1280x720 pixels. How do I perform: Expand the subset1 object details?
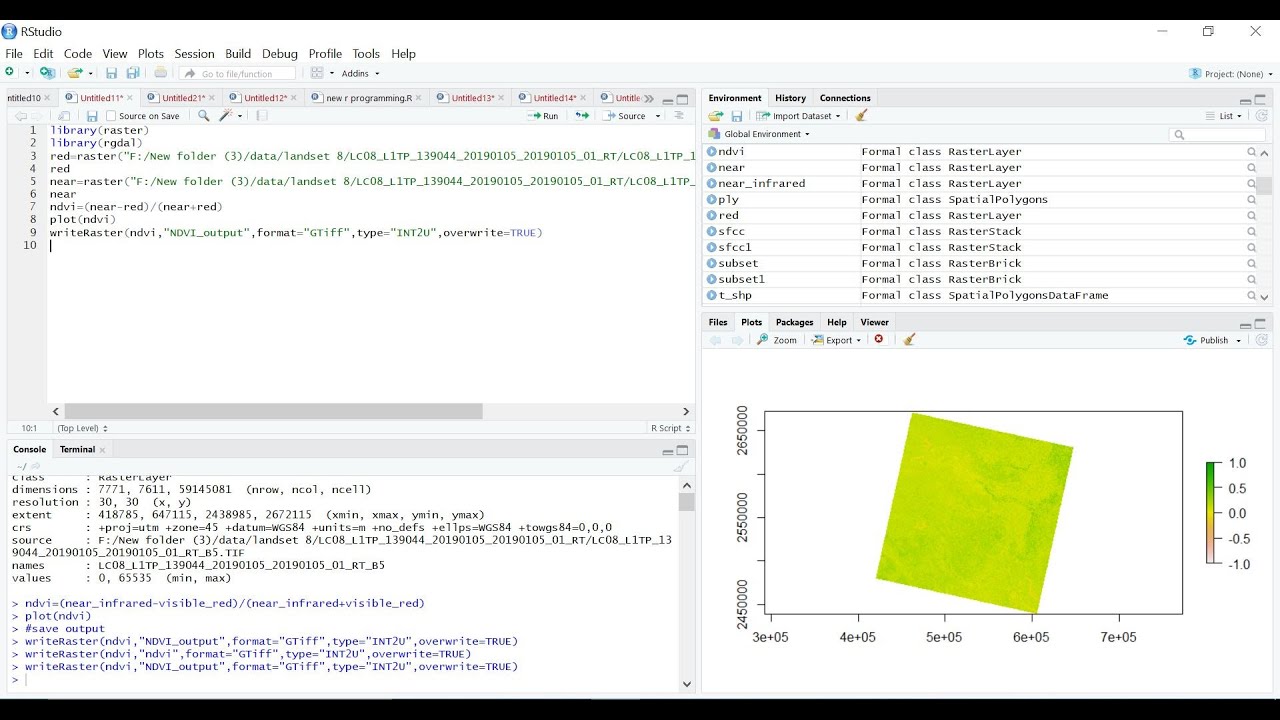pos(712,280)
